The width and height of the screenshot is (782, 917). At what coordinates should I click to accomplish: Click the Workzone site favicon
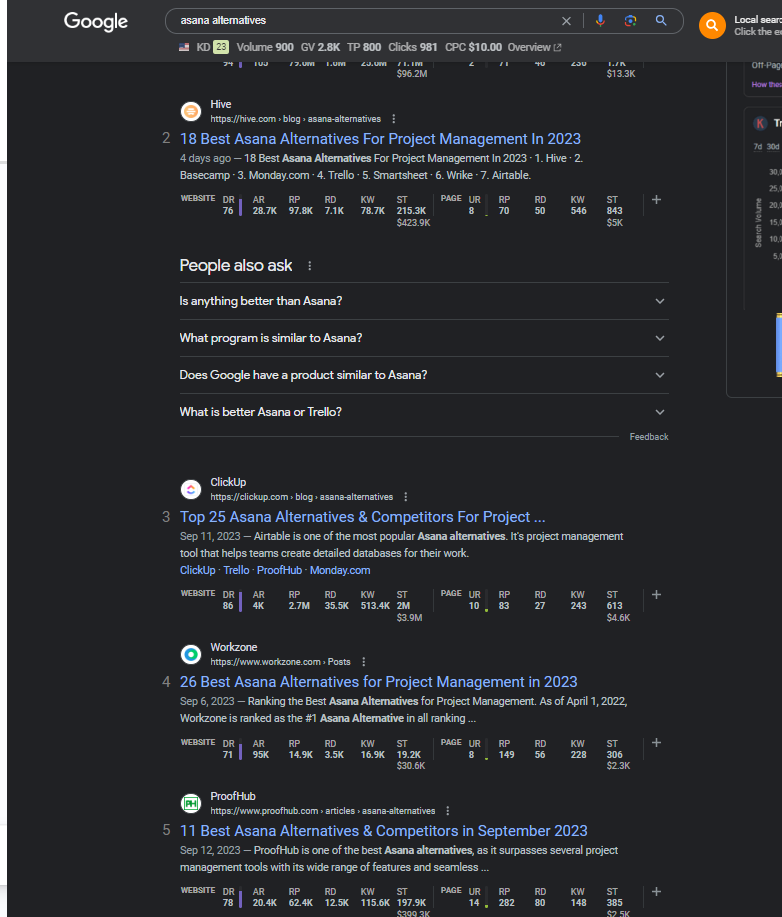[191, 654]
